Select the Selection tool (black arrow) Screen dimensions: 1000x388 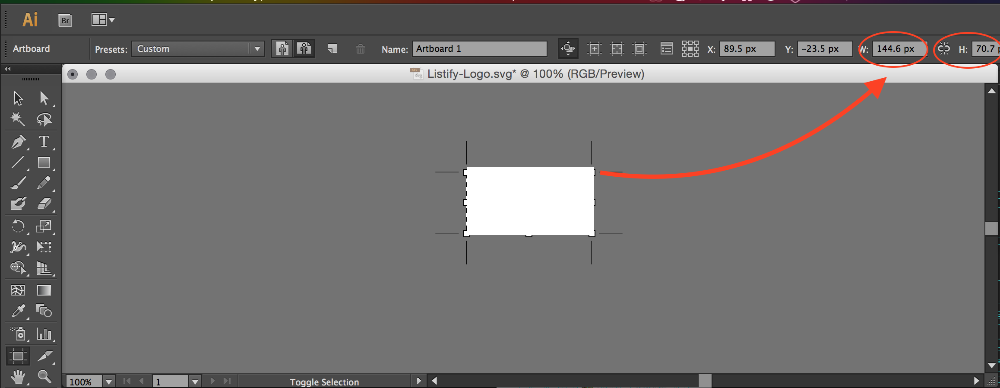tap(18, 98)
